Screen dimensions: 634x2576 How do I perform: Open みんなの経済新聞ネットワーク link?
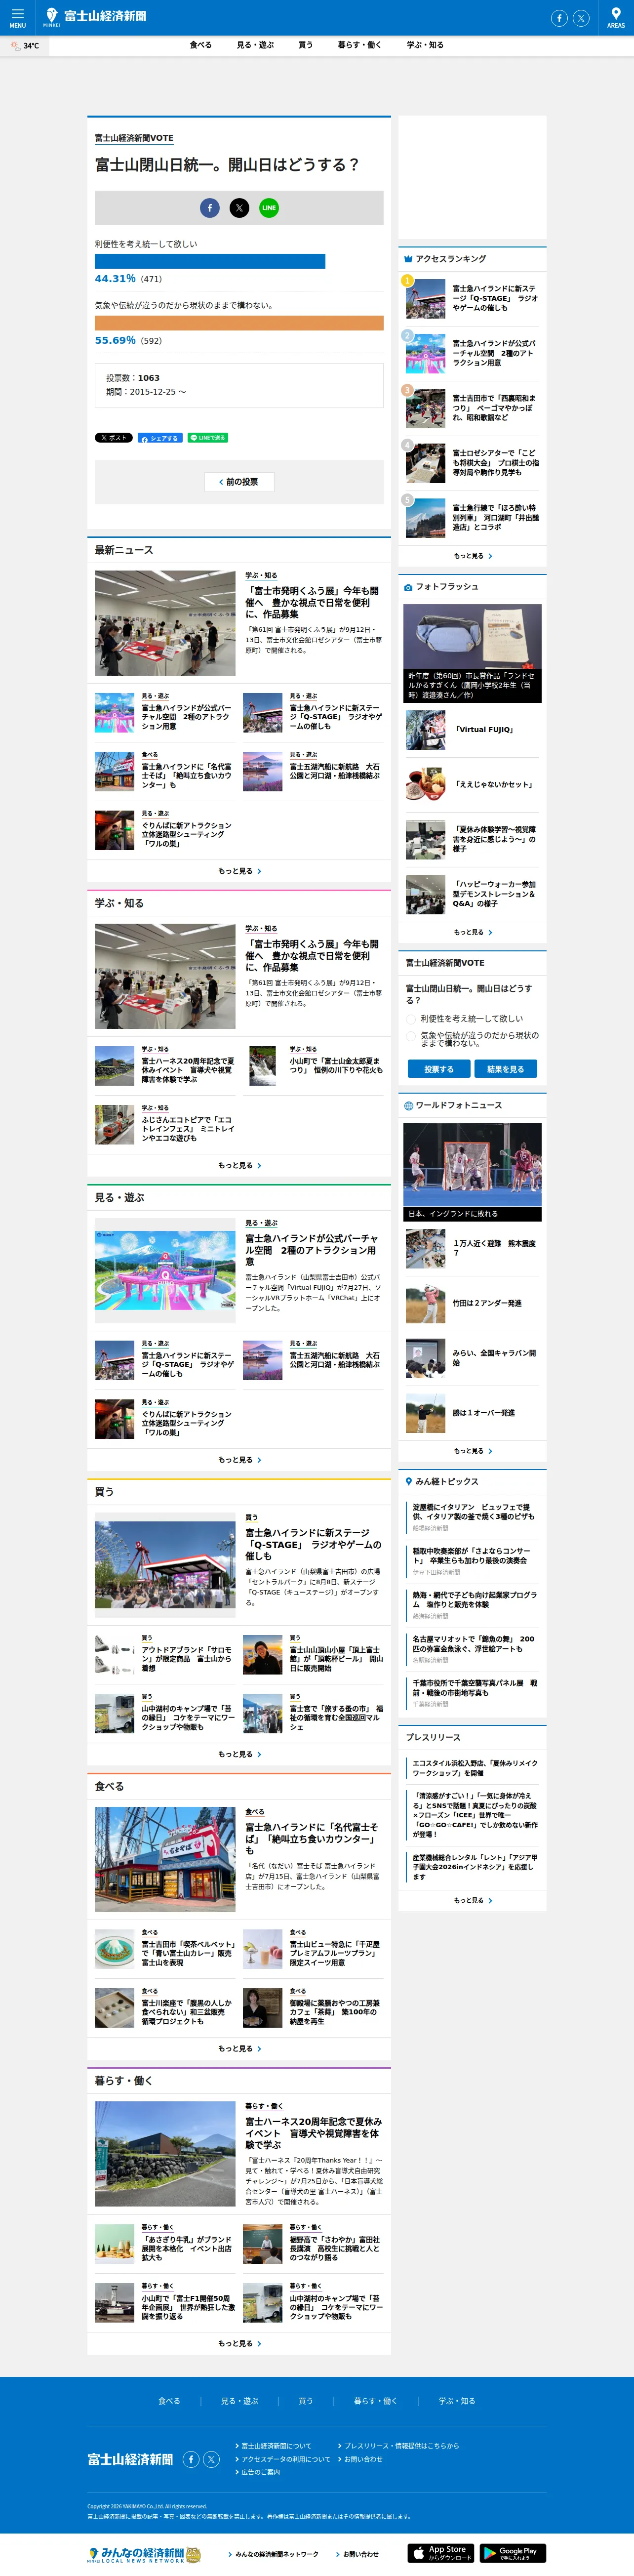[274, 2554]
